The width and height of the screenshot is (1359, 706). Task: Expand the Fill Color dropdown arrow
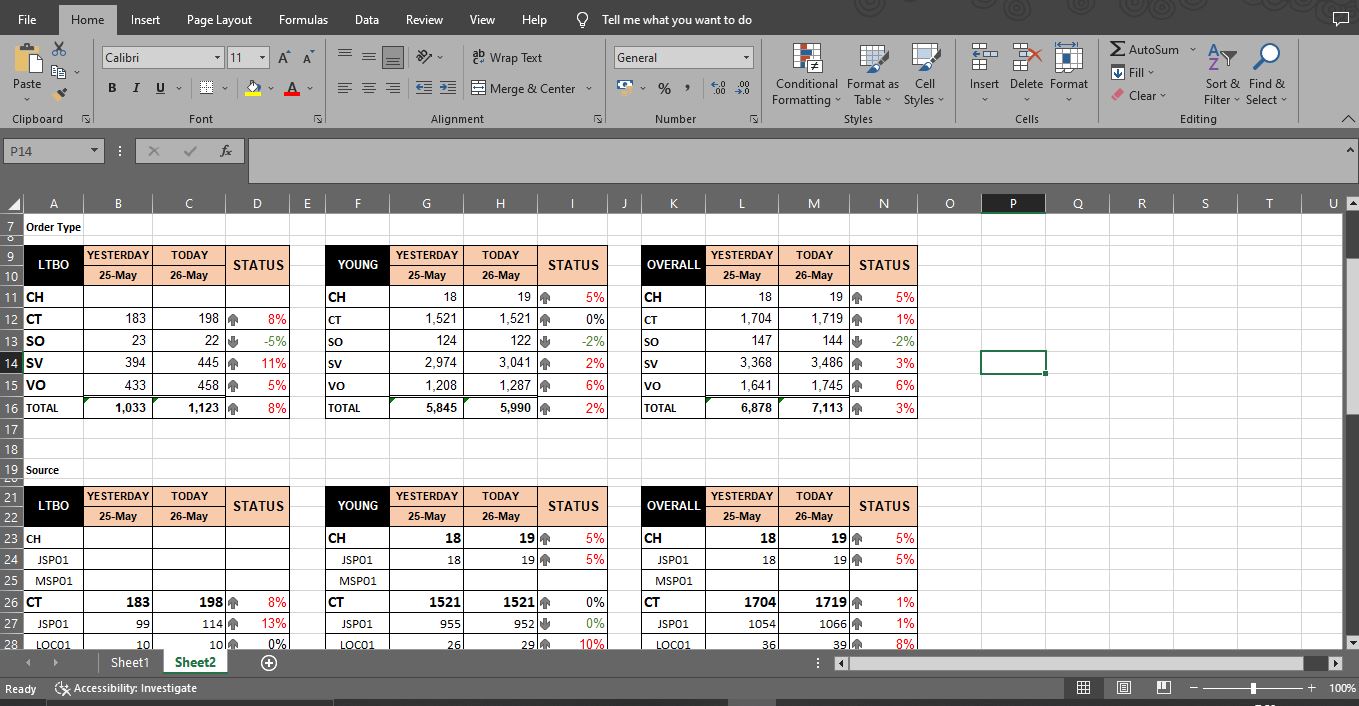tap(270, 88)
